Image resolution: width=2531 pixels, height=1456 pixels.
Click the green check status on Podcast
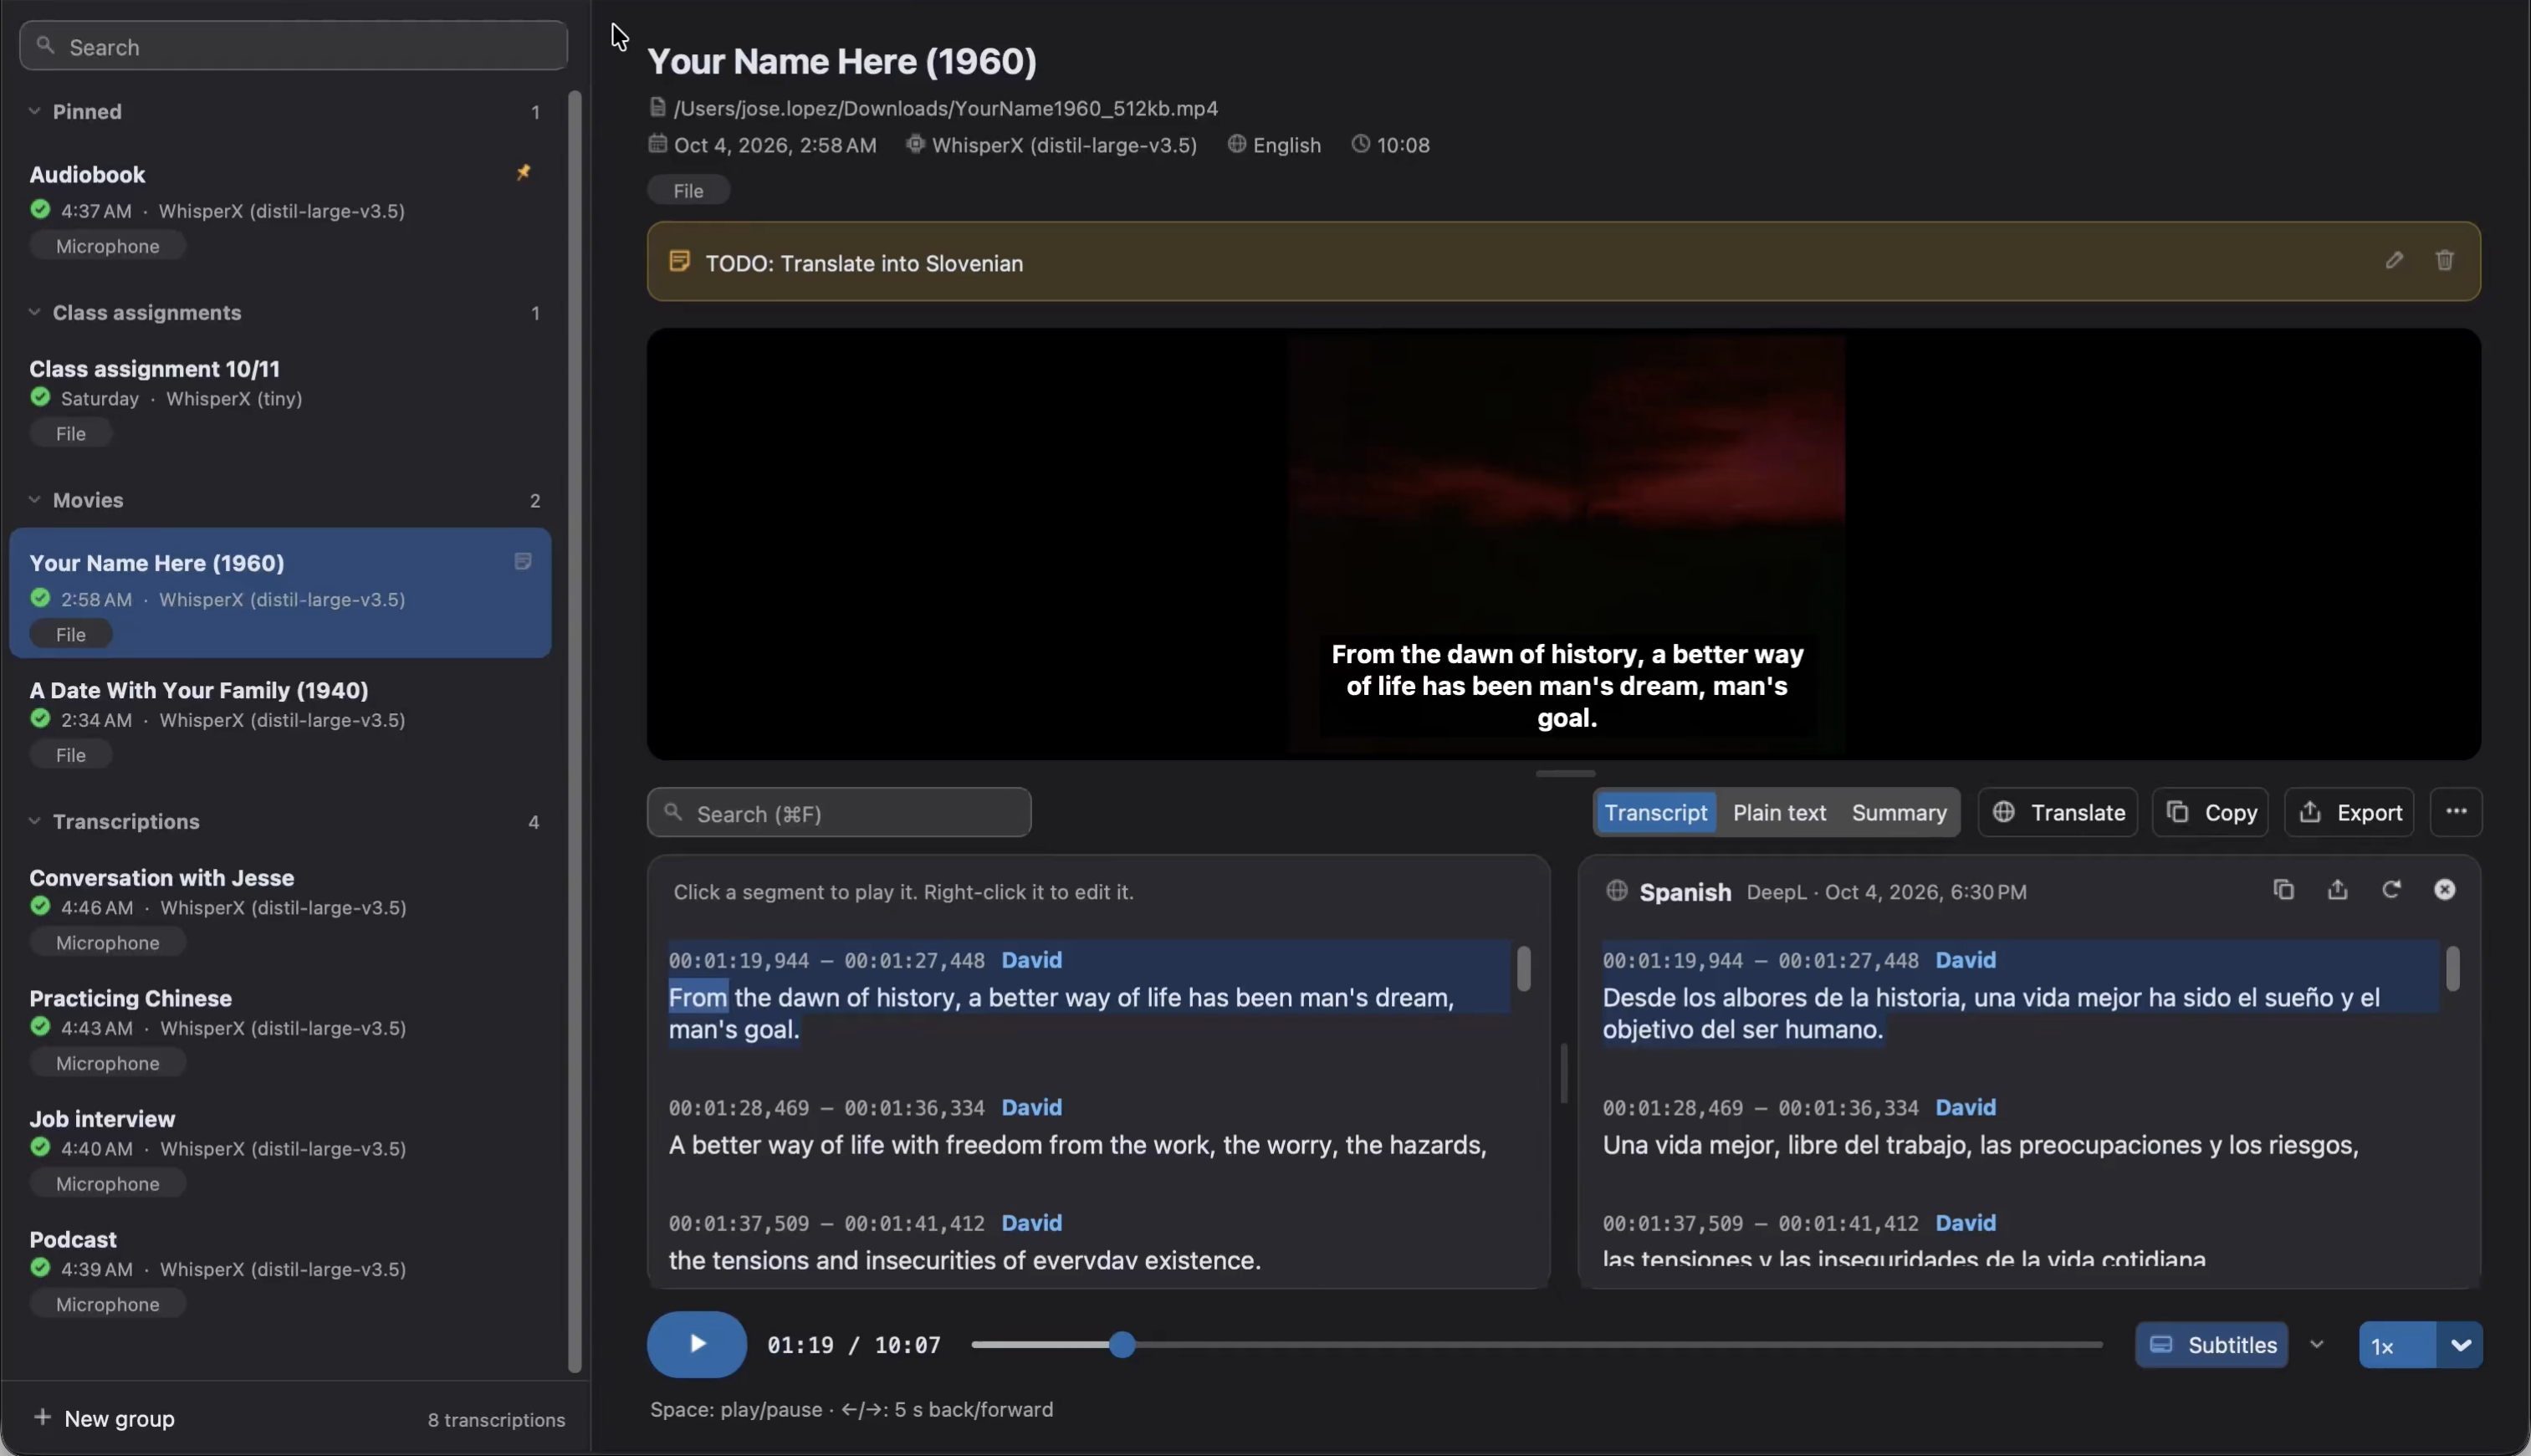tap(40, 1267)
